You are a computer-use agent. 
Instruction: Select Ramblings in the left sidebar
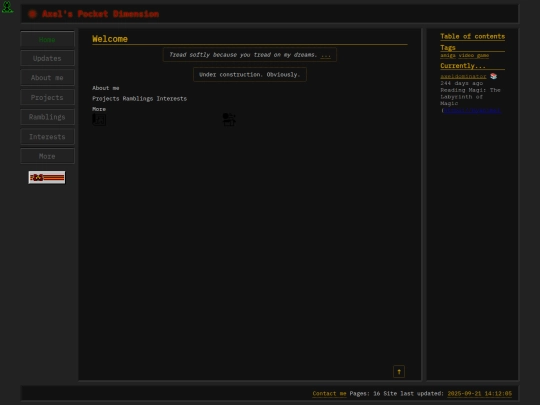pyautogui.click(x=47, y=117)
